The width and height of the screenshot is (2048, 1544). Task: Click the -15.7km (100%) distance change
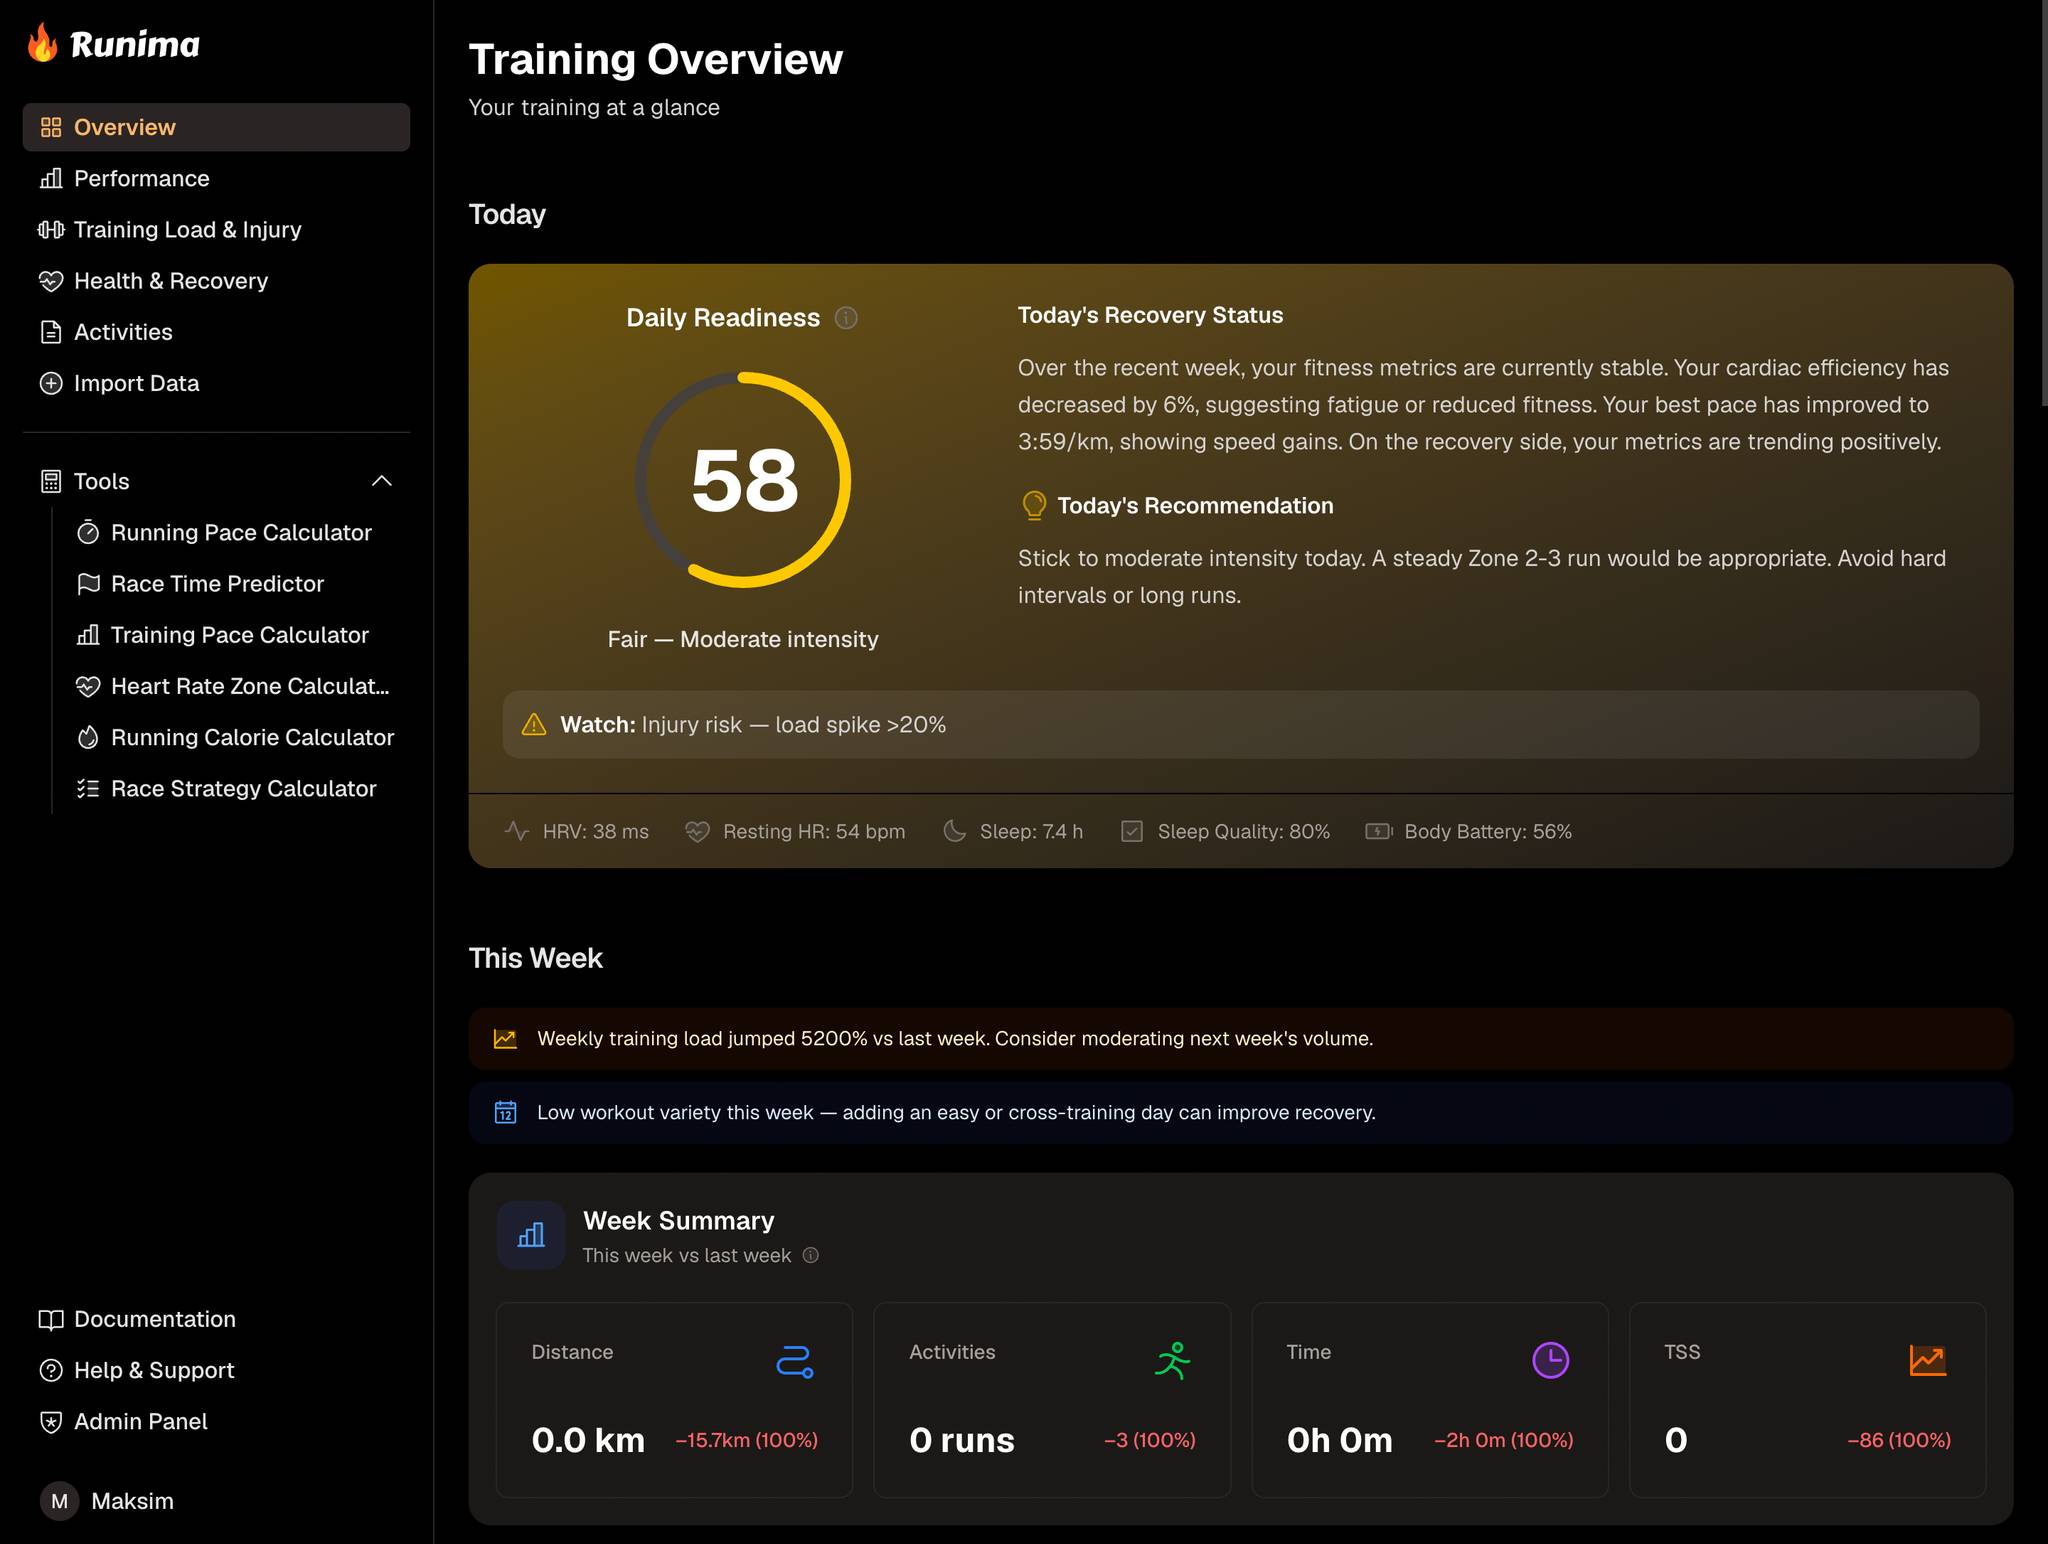coord(747,1440)
